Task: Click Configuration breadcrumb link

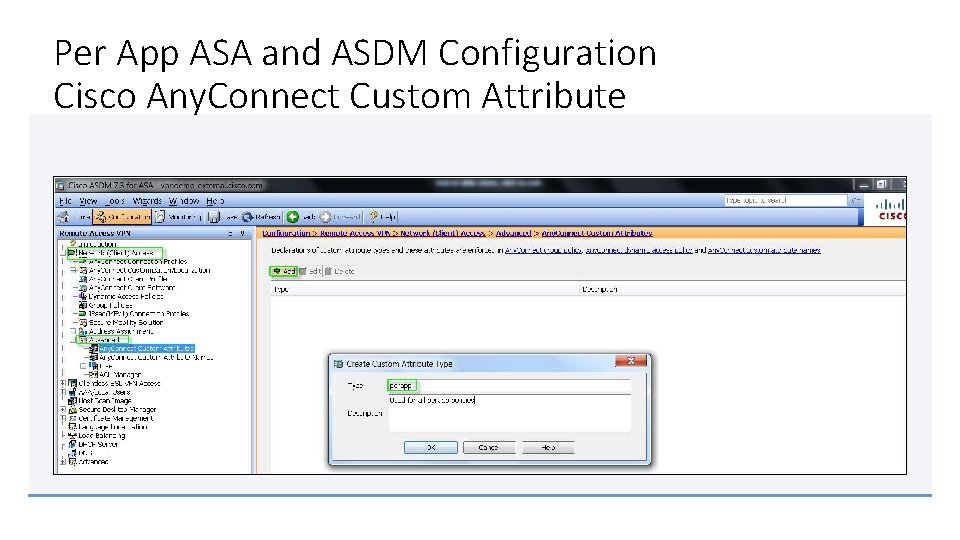Action: tap(286, 233)
